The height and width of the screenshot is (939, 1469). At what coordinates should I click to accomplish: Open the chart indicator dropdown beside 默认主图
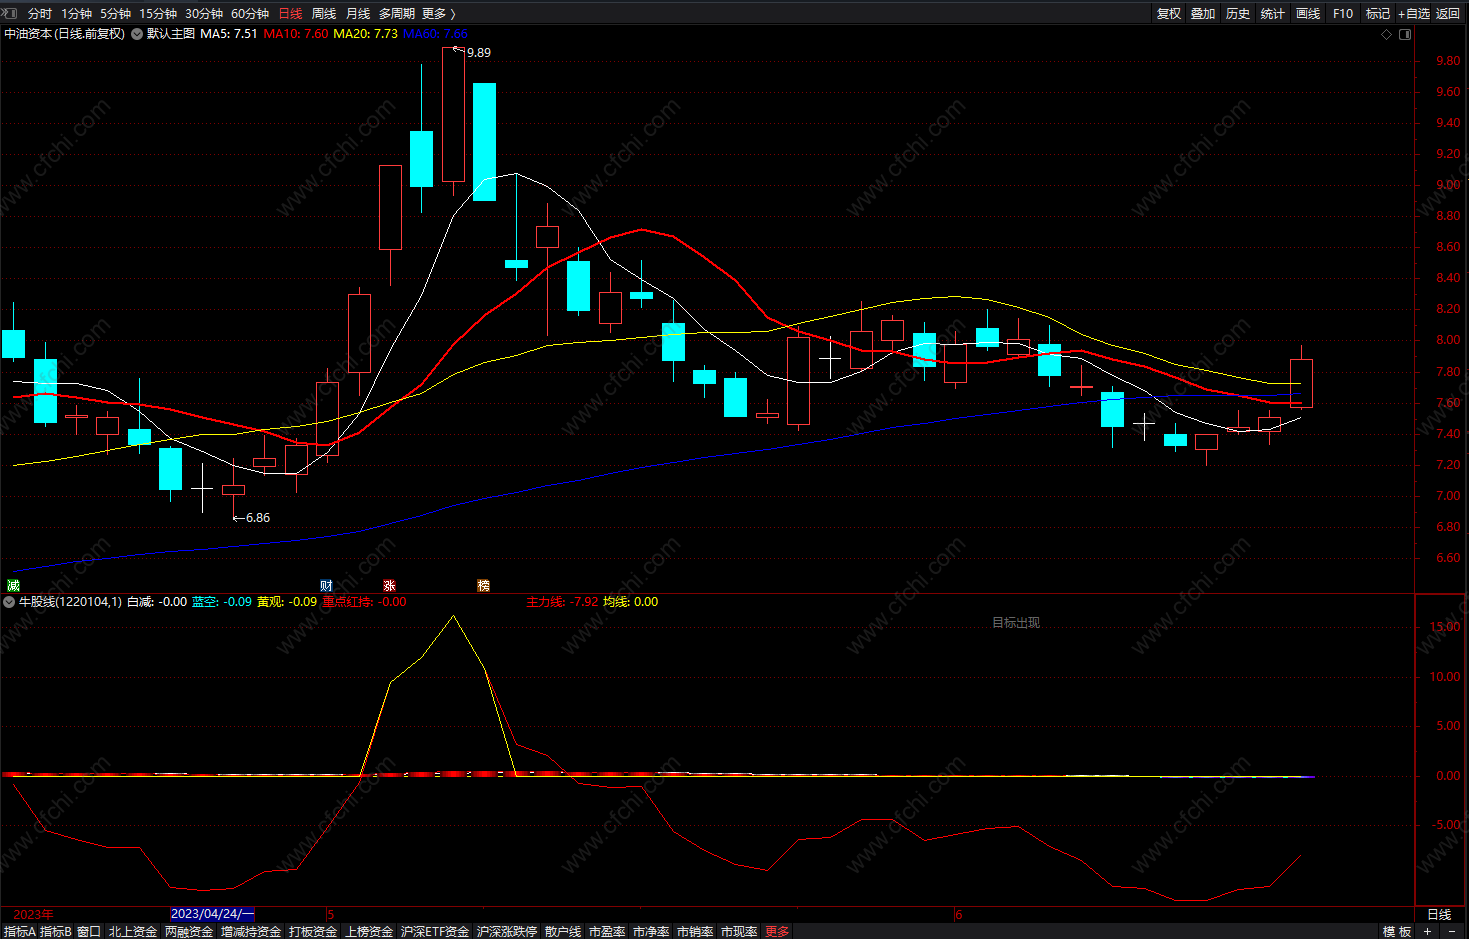click(137, 34)
